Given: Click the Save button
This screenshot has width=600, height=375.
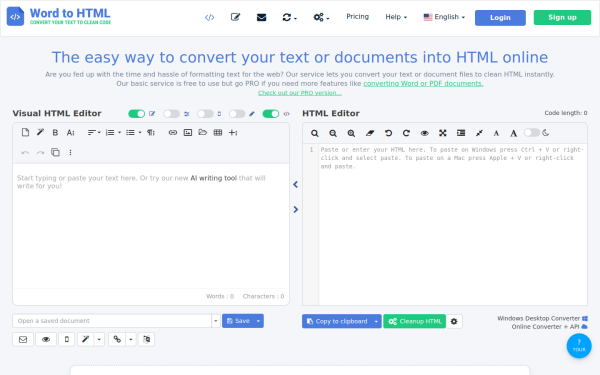Looking at the screenshot, I should point(238,321).
